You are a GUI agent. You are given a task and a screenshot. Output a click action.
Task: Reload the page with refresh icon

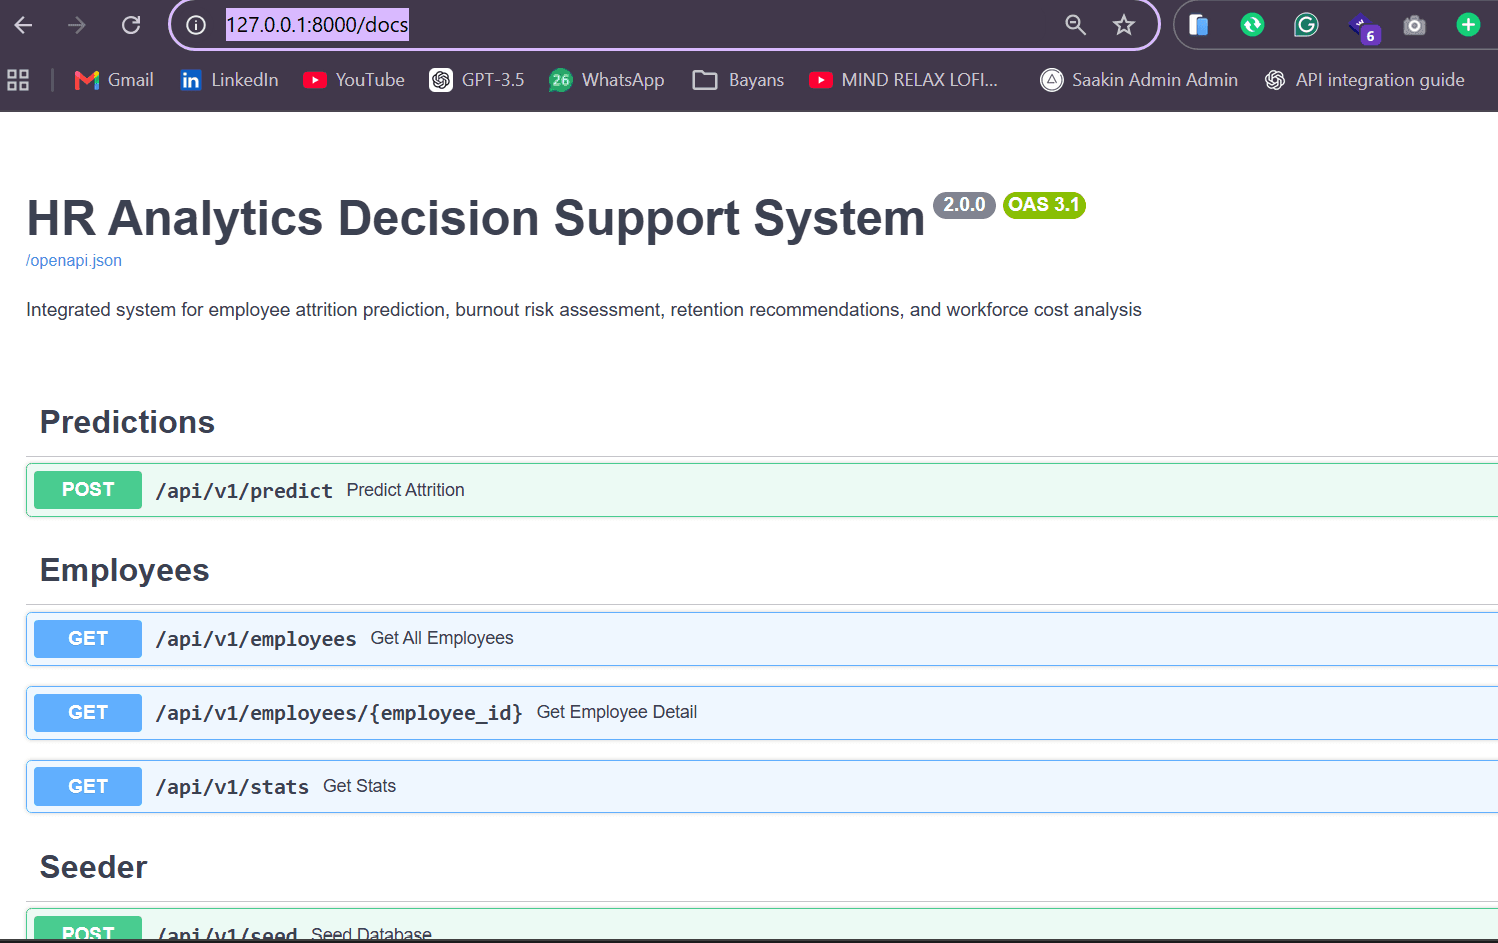coord(131,25)
